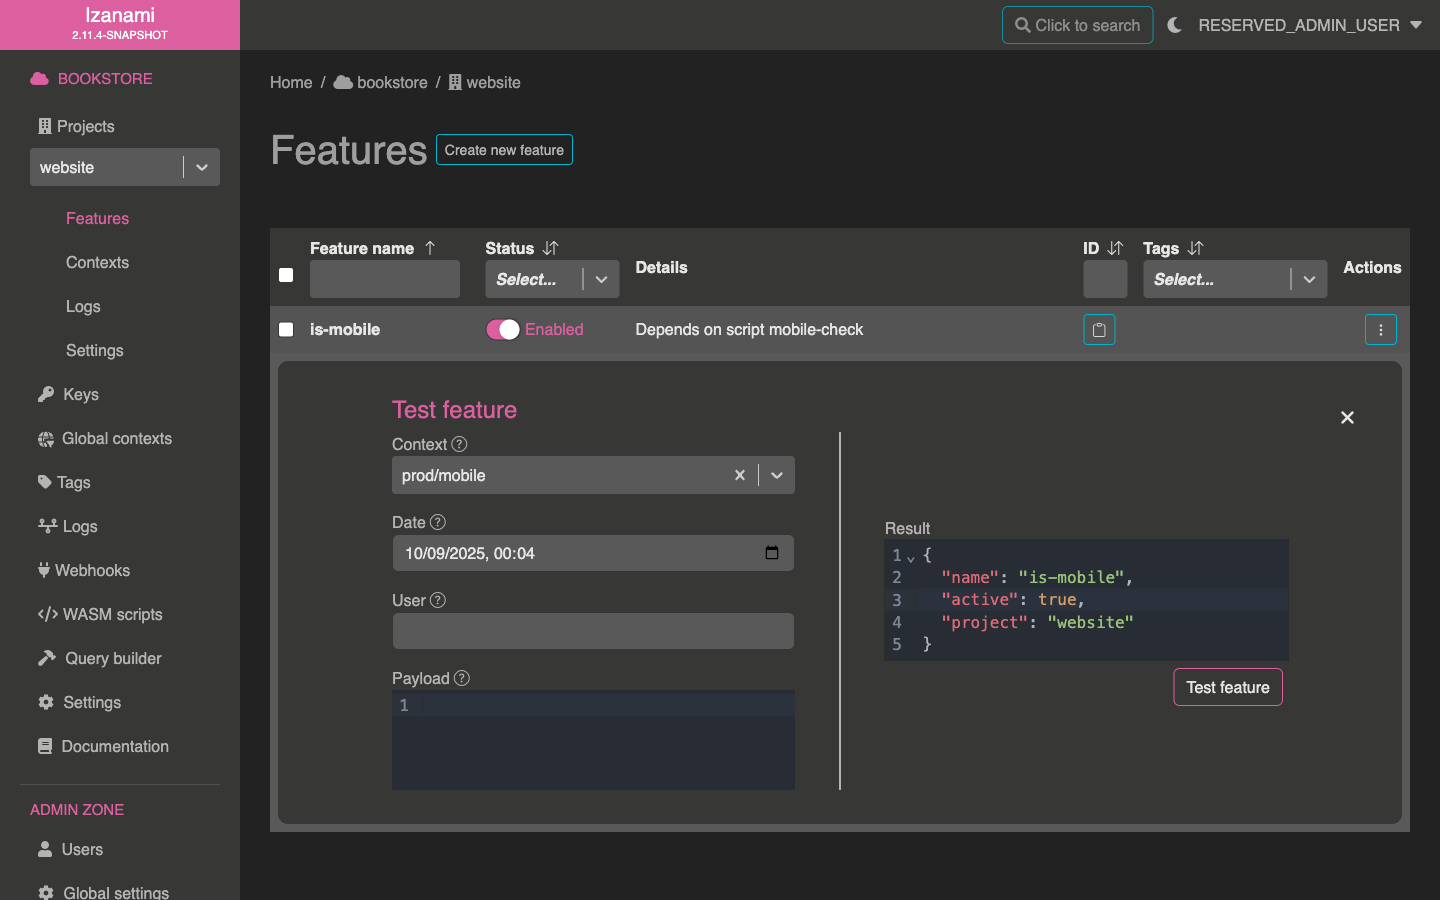The image size is (1440, 900).
Task: Open WASM scripts in the sidebar
Action: click(112, 614)
